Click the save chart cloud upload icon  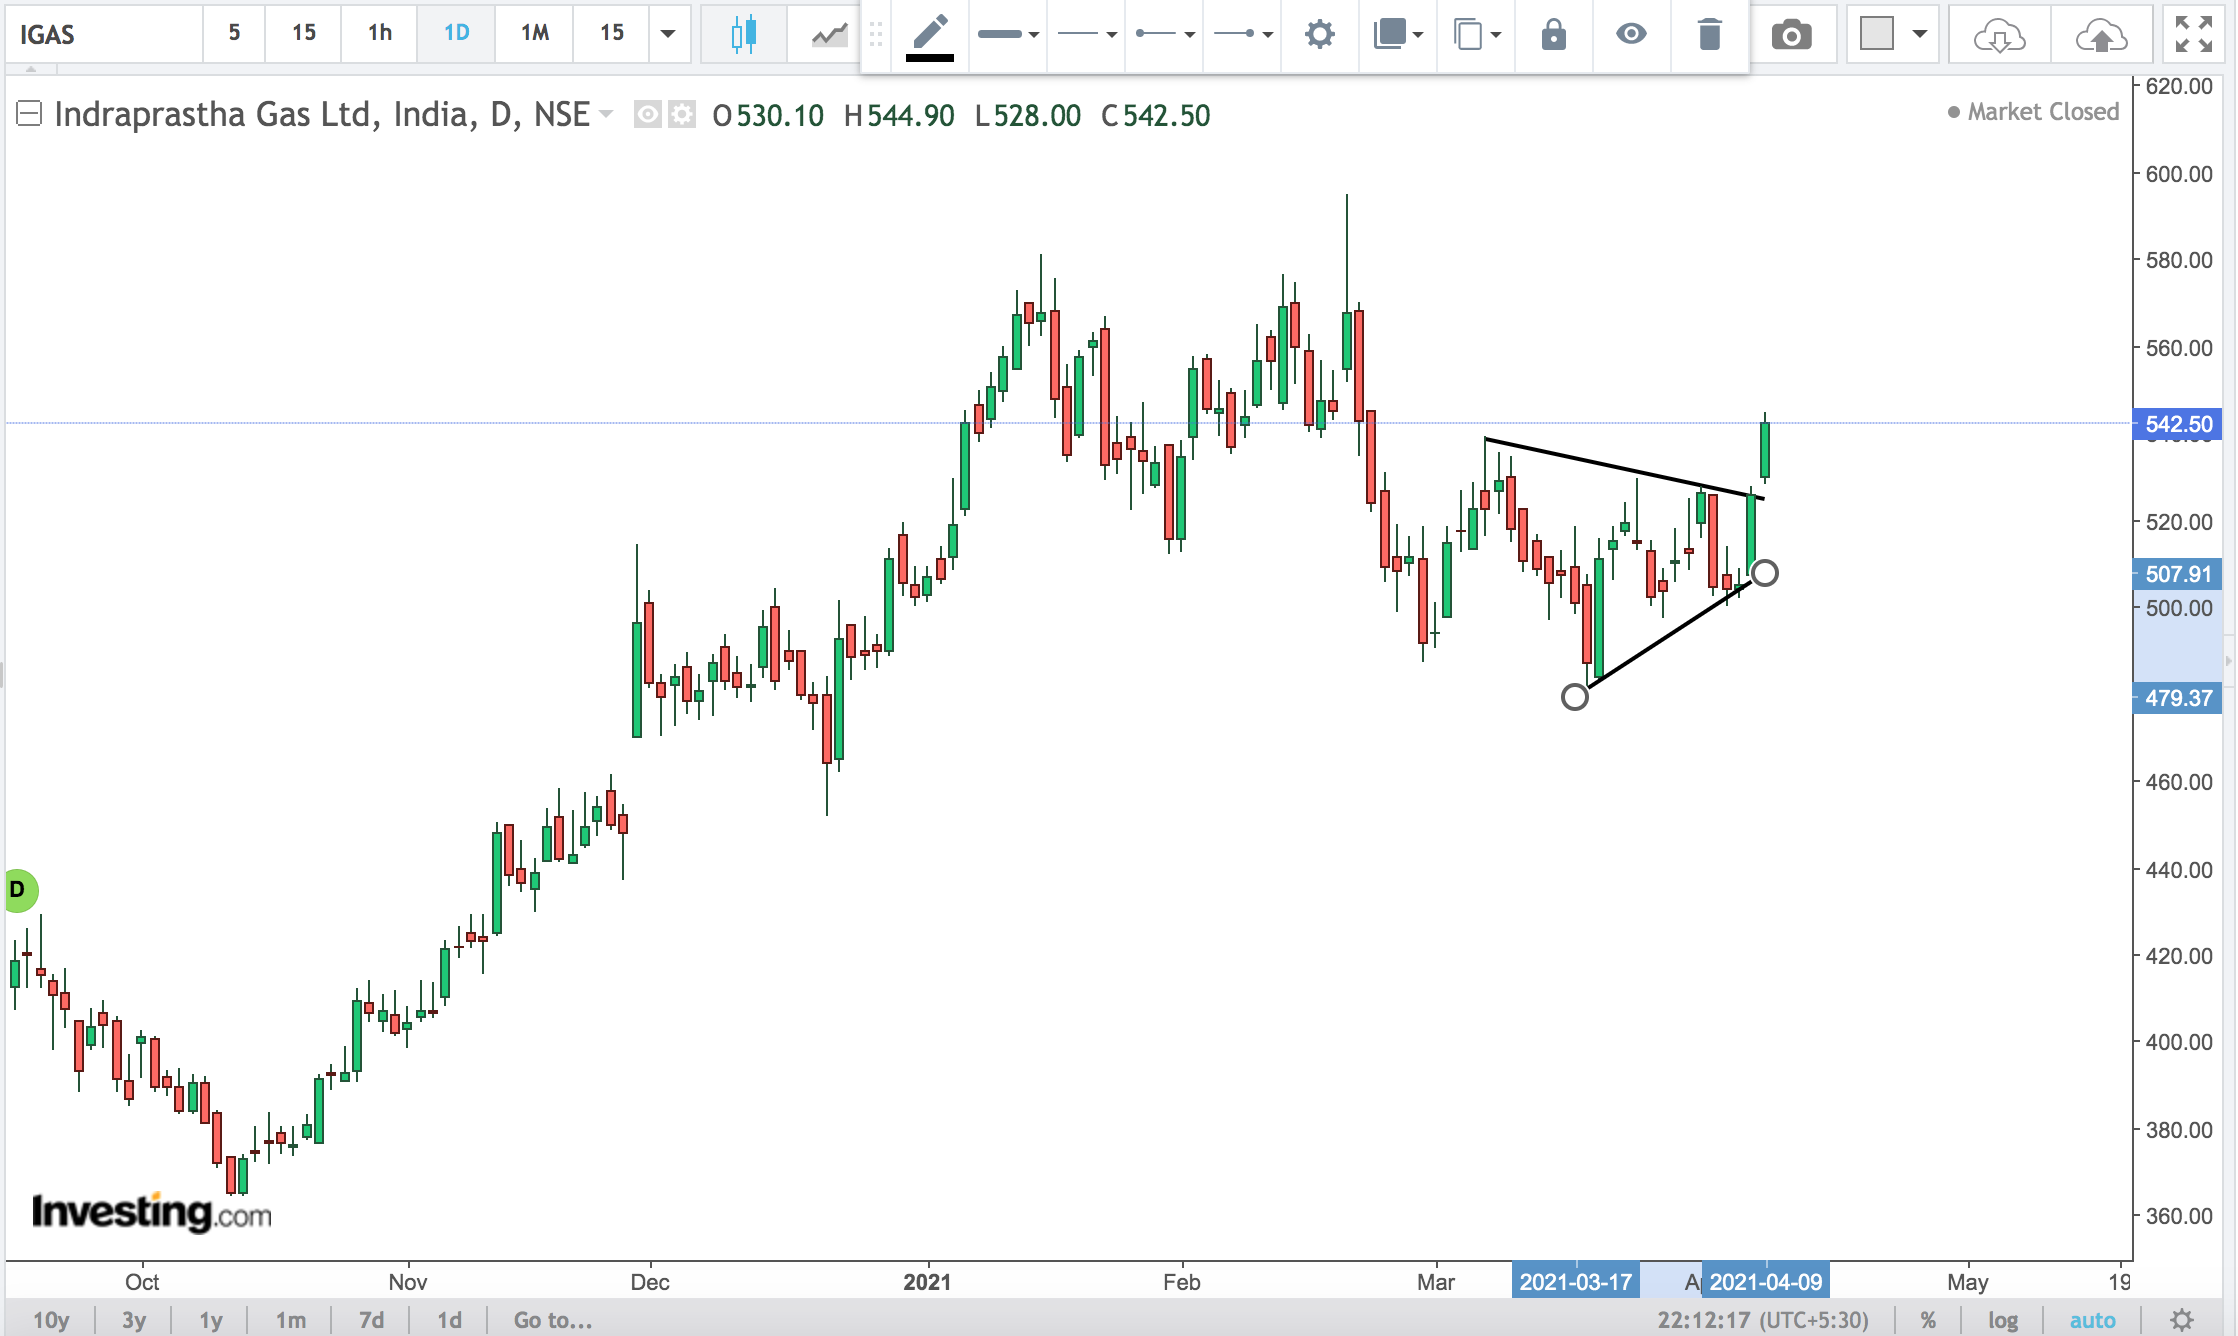[x=2101, y=37]
